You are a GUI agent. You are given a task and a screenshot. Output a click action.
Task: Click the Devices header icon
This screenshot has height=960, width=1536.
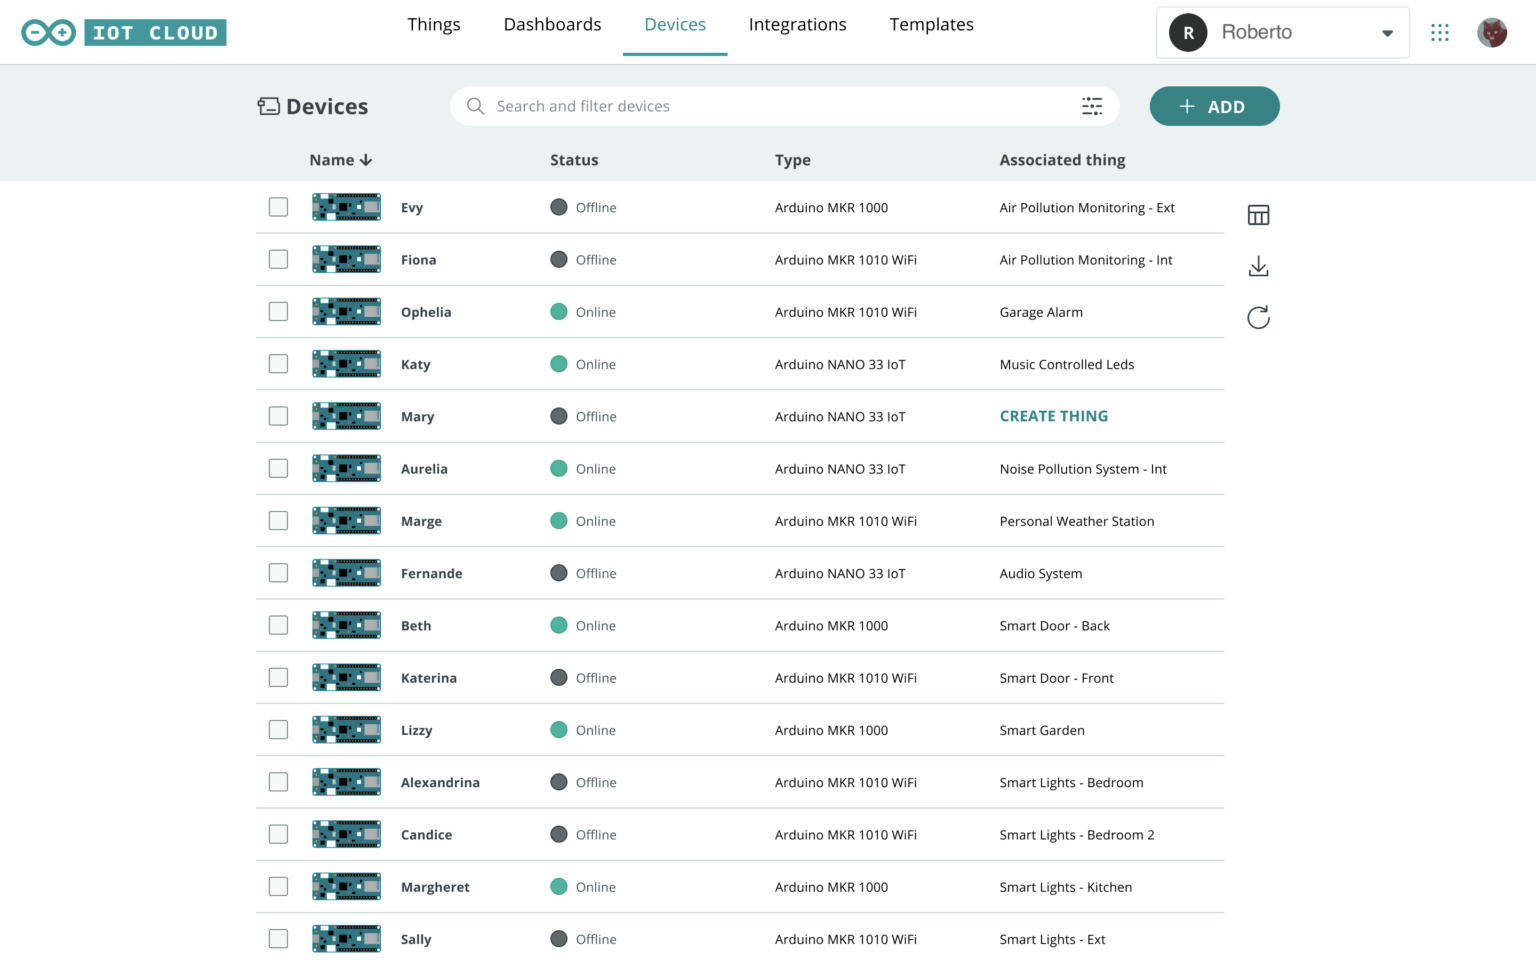(x=269, y=105)
